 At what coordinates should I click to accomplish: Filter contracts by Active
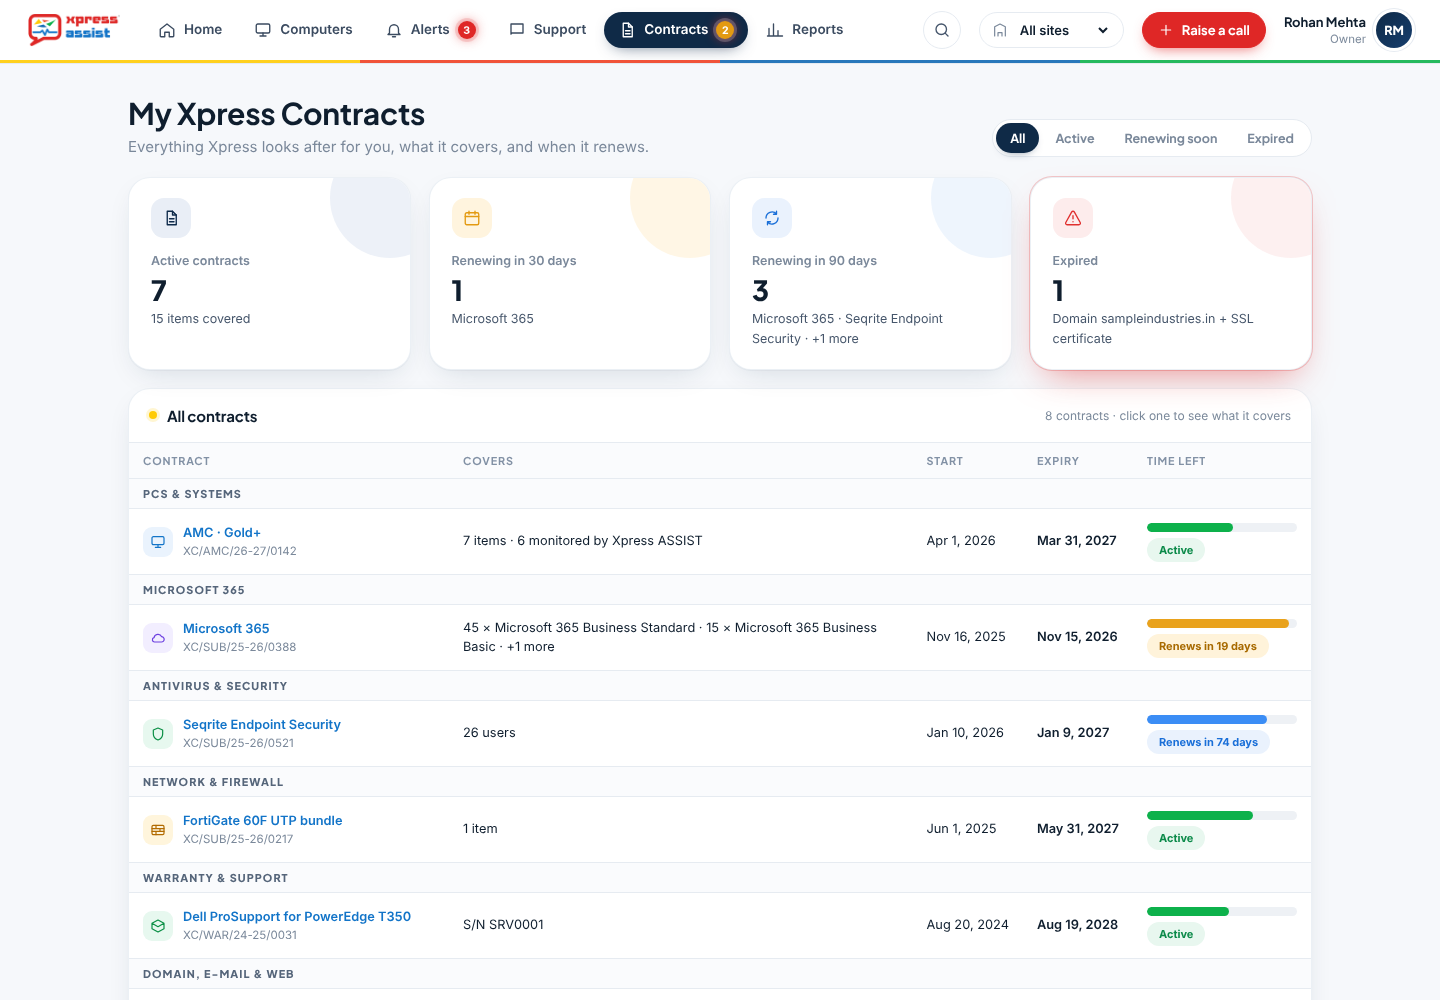coord(1075,139)
